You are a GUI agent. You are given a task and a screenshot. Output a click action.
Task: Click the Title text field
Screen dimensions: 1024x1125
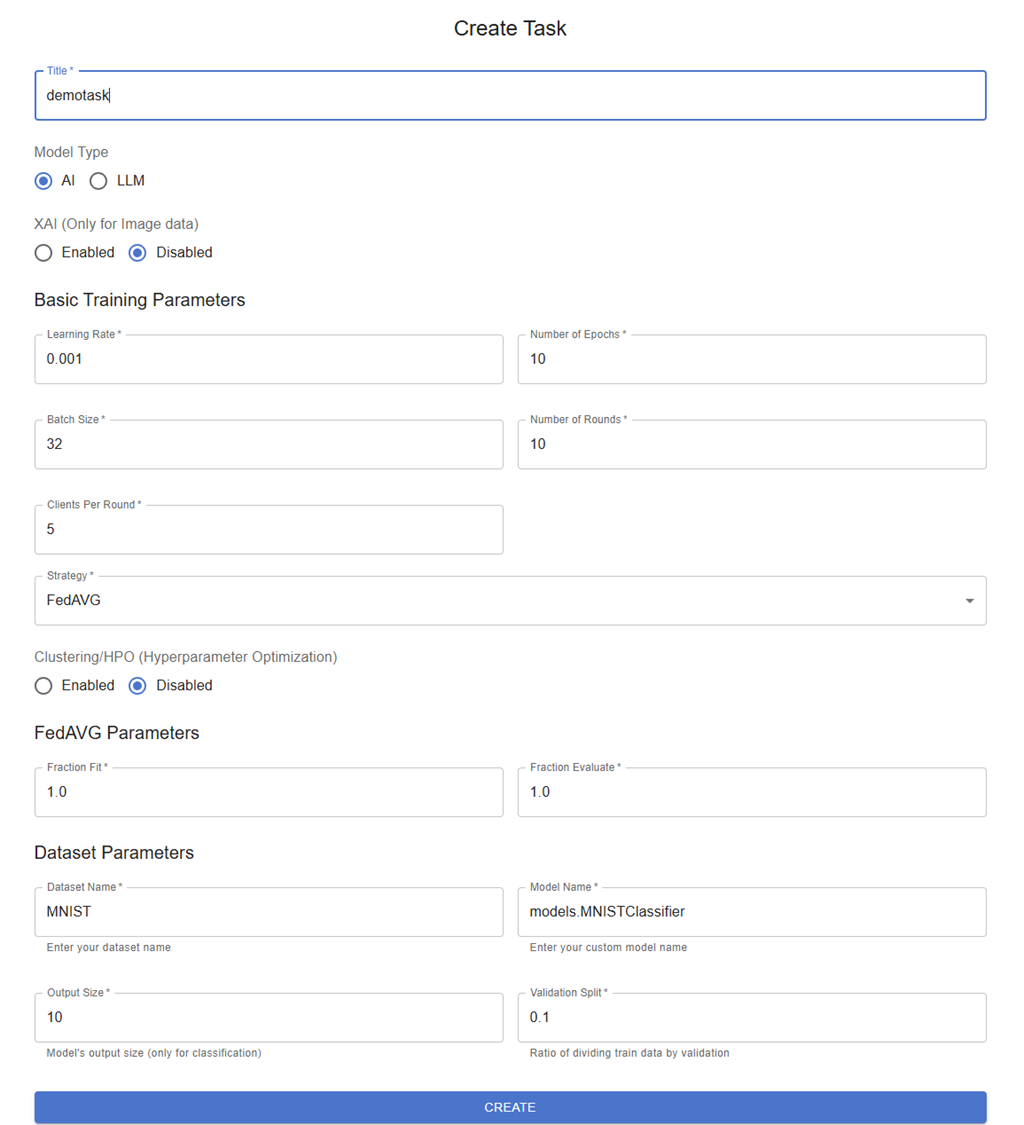click(510, 96)
